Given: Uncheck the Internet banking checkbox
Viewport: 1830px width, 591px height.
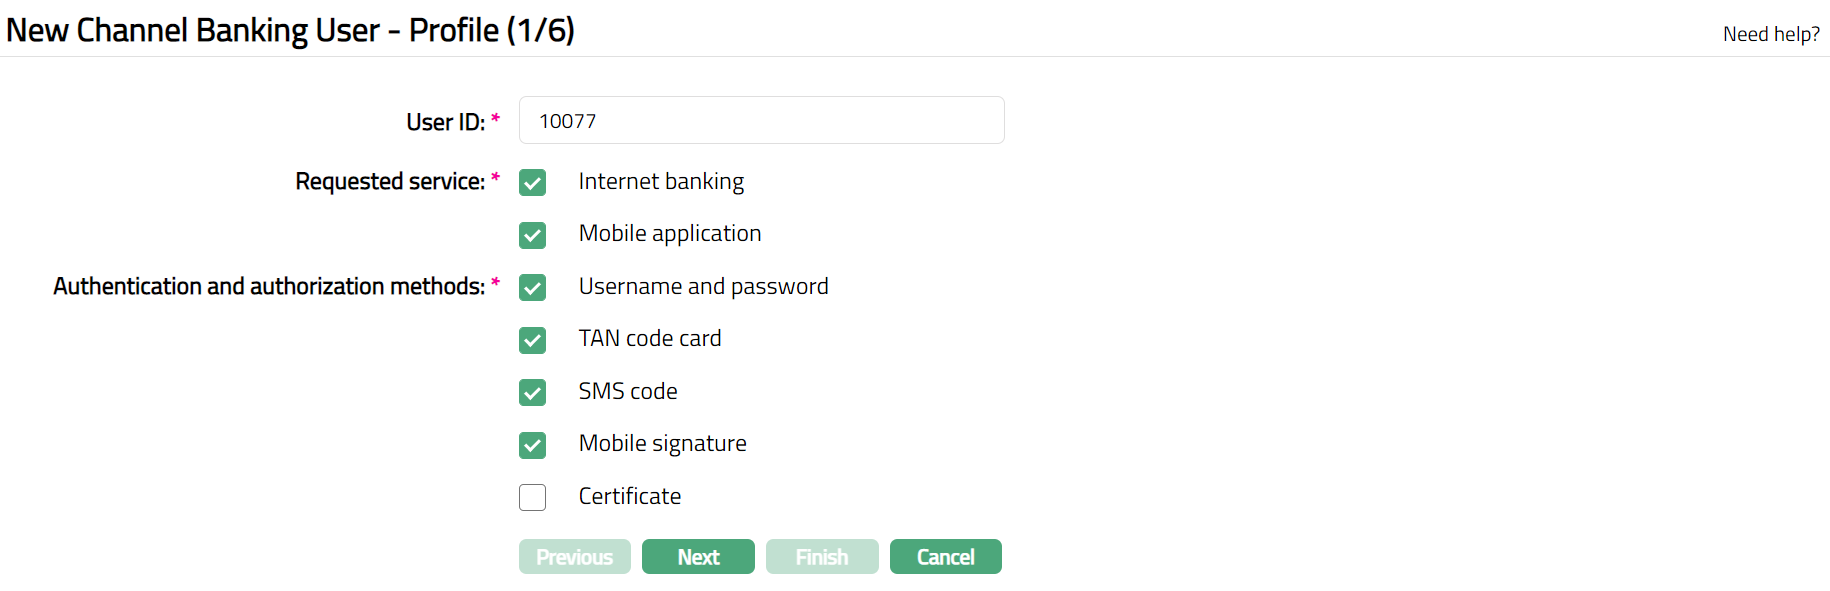Looking at the screenshot, I should 533,183.
